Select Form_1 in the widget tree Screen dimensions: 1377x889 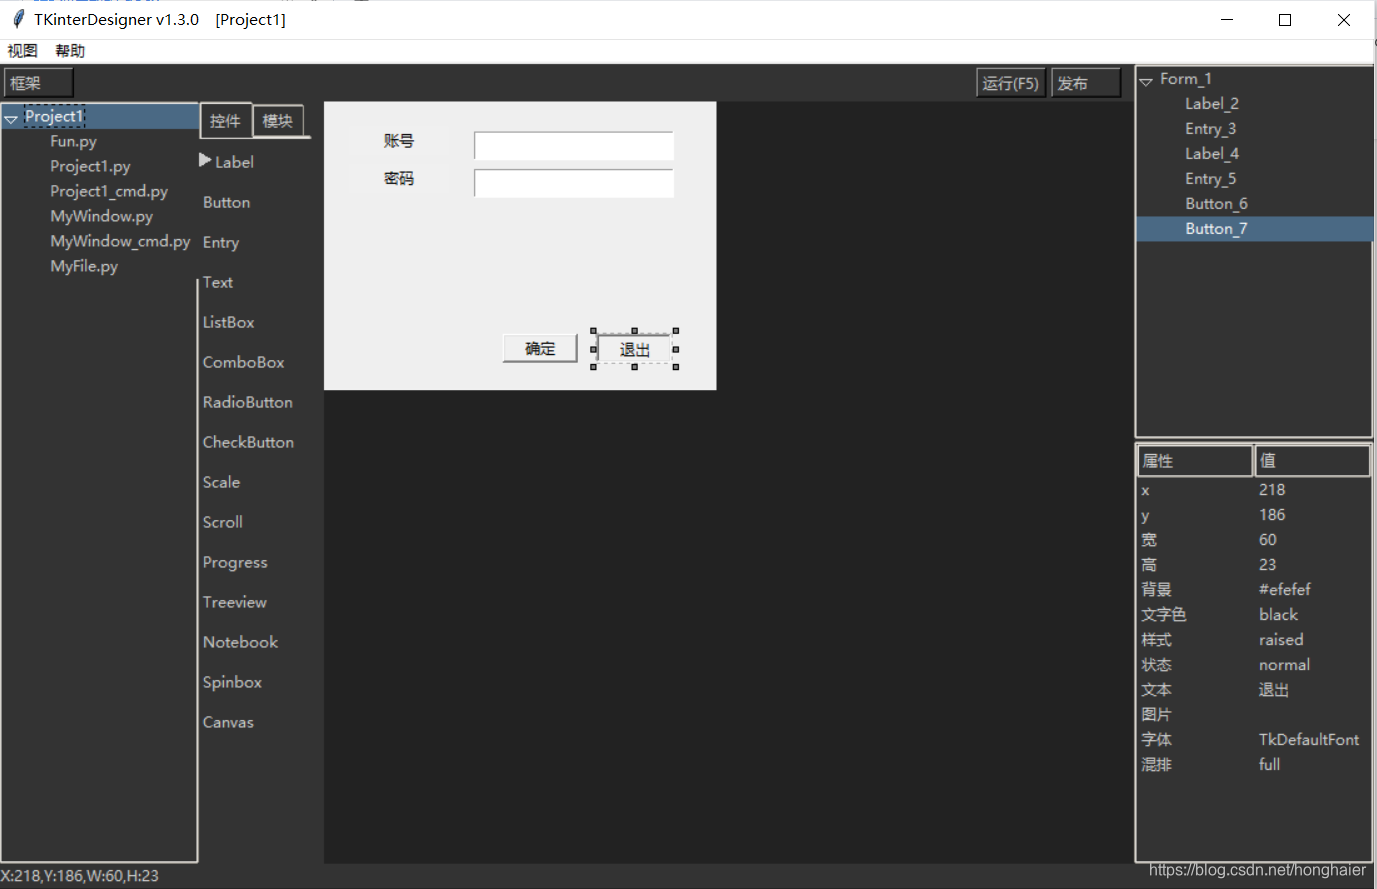(x=1185, y=79)
